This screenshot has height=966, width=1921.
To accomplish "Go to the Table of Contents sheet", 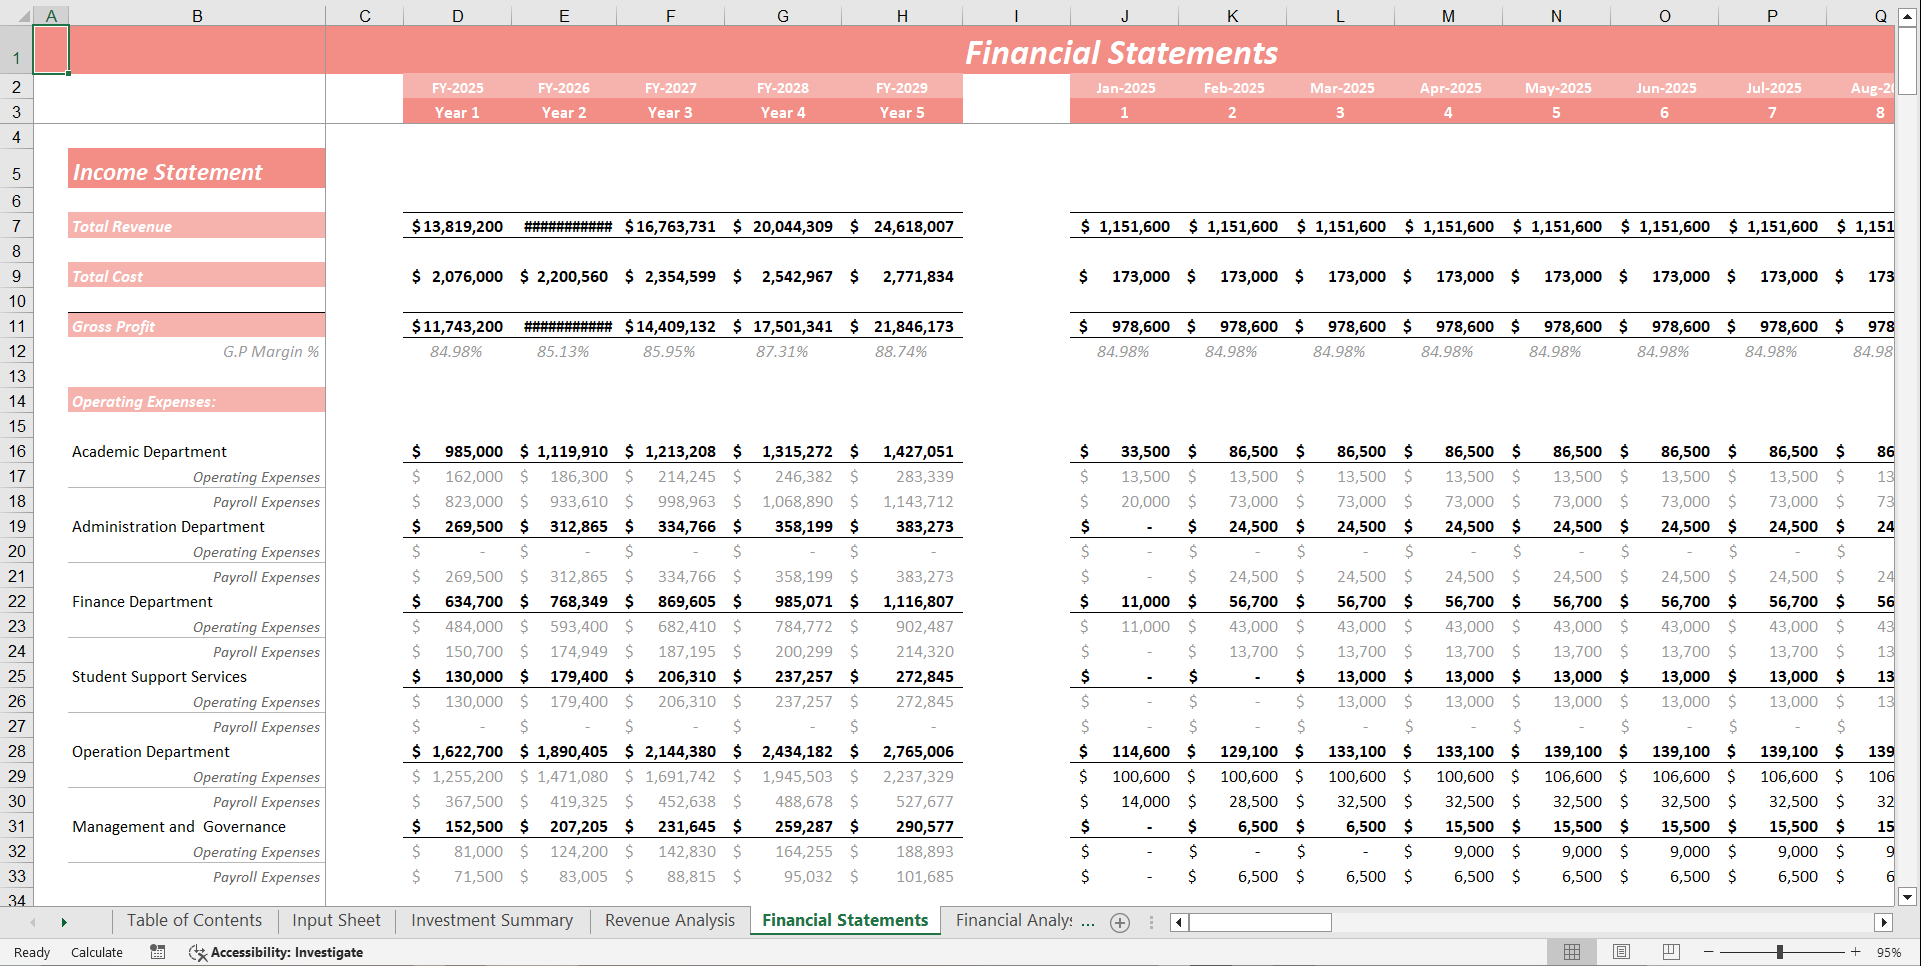I will coord(193,920).
